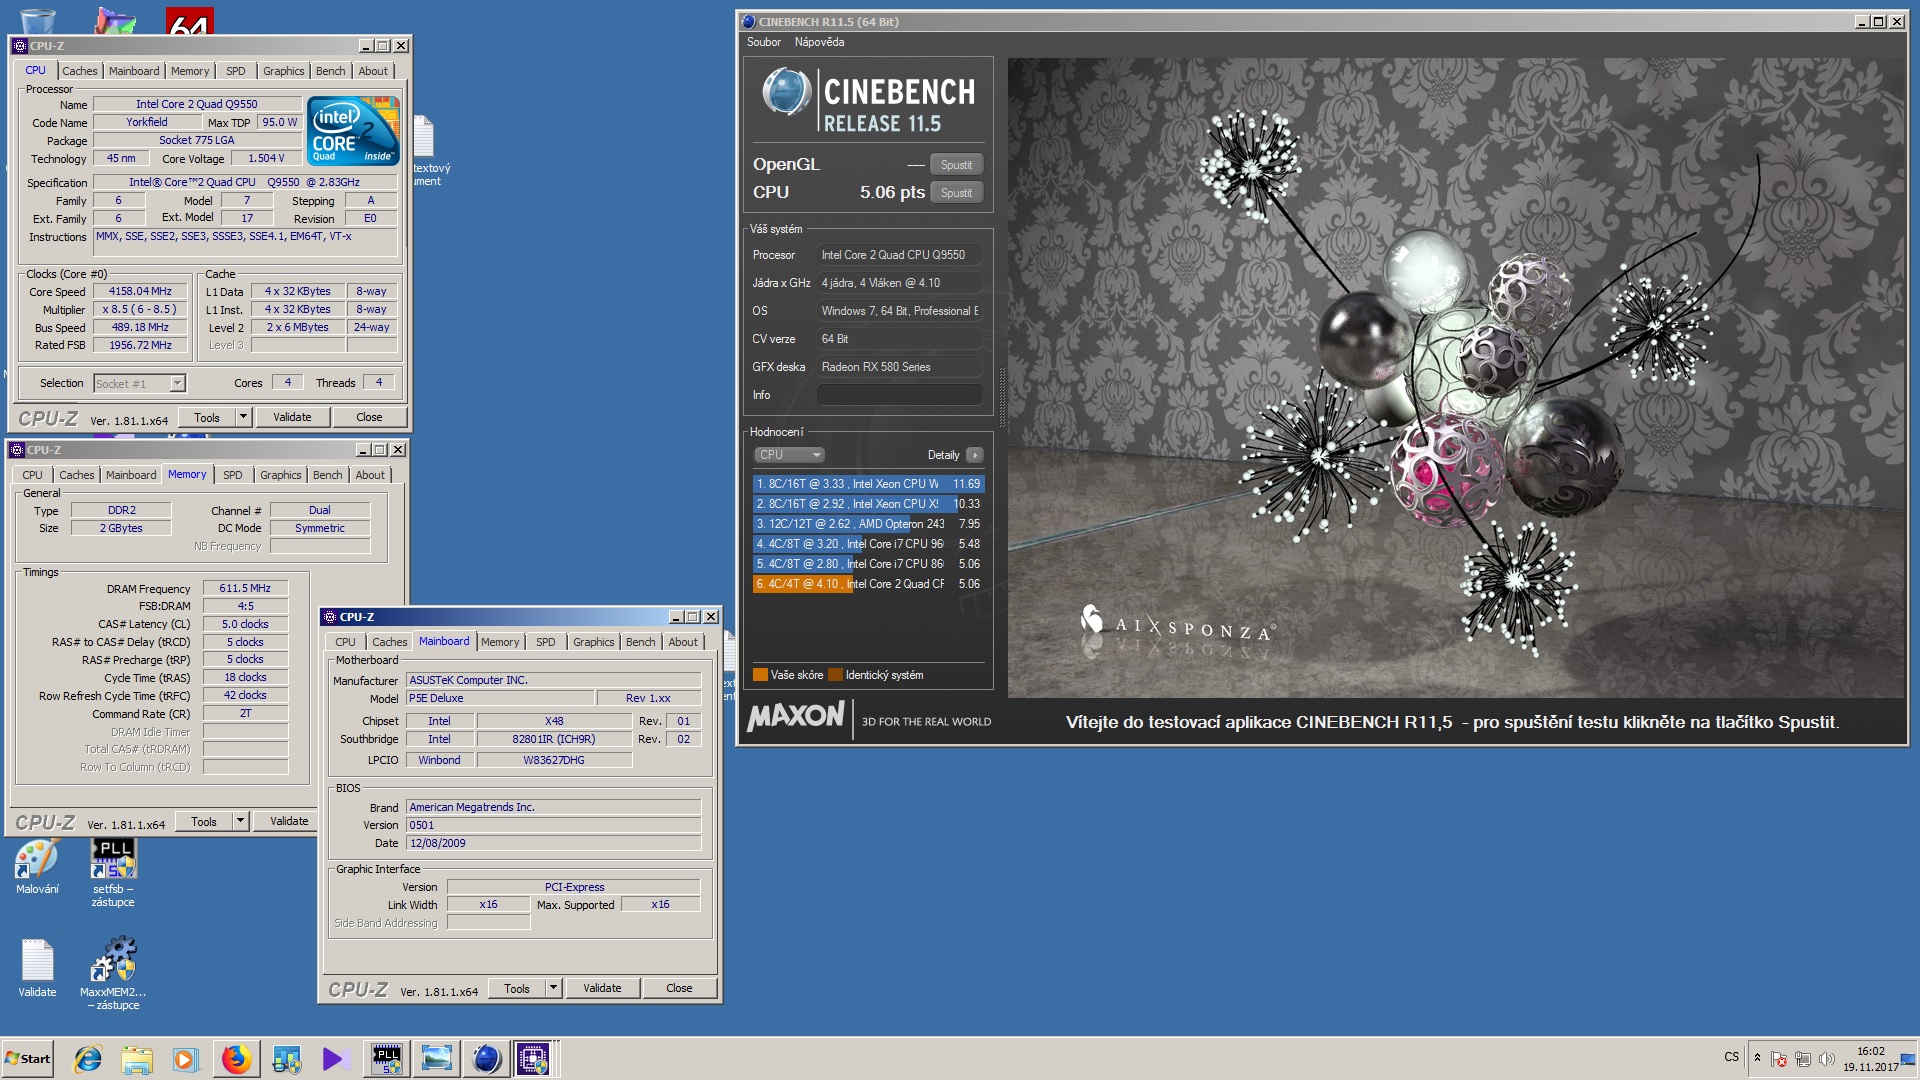The image size is (1920, 1080).
Task: Expand Detaily arrow in Hodnocení
Action: point(975,455)
